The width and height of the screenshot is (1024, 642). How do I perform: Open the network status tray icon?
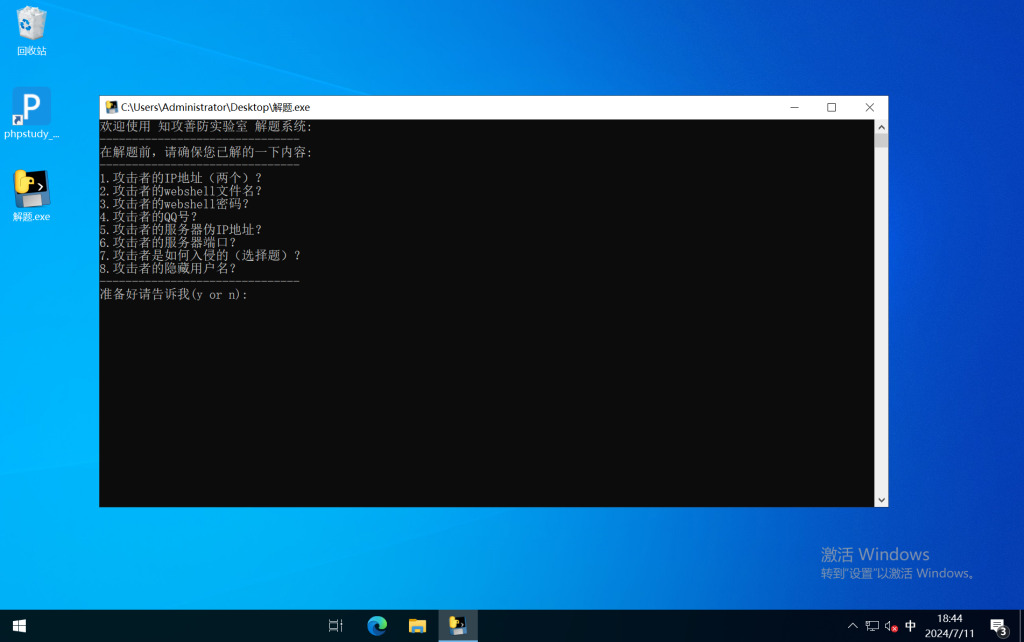(872, 626)
